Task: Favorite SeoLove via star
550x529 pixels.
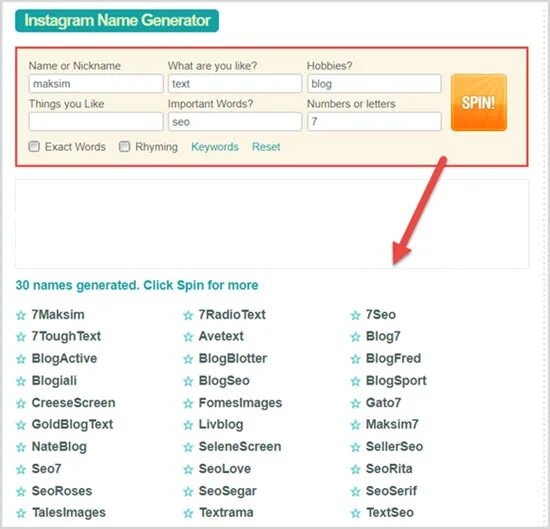Action: pyautogui.click(x=188, y=469)
